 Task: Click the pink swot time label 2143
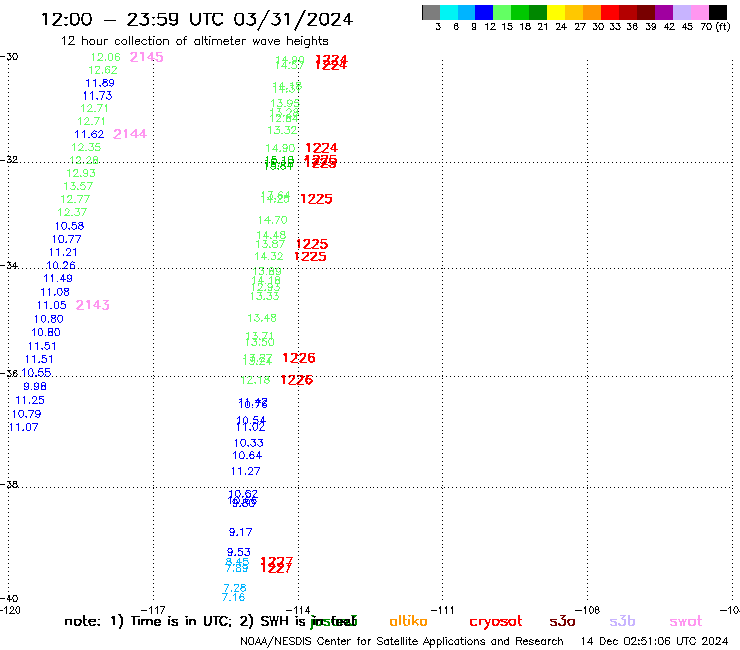(92, 305)
